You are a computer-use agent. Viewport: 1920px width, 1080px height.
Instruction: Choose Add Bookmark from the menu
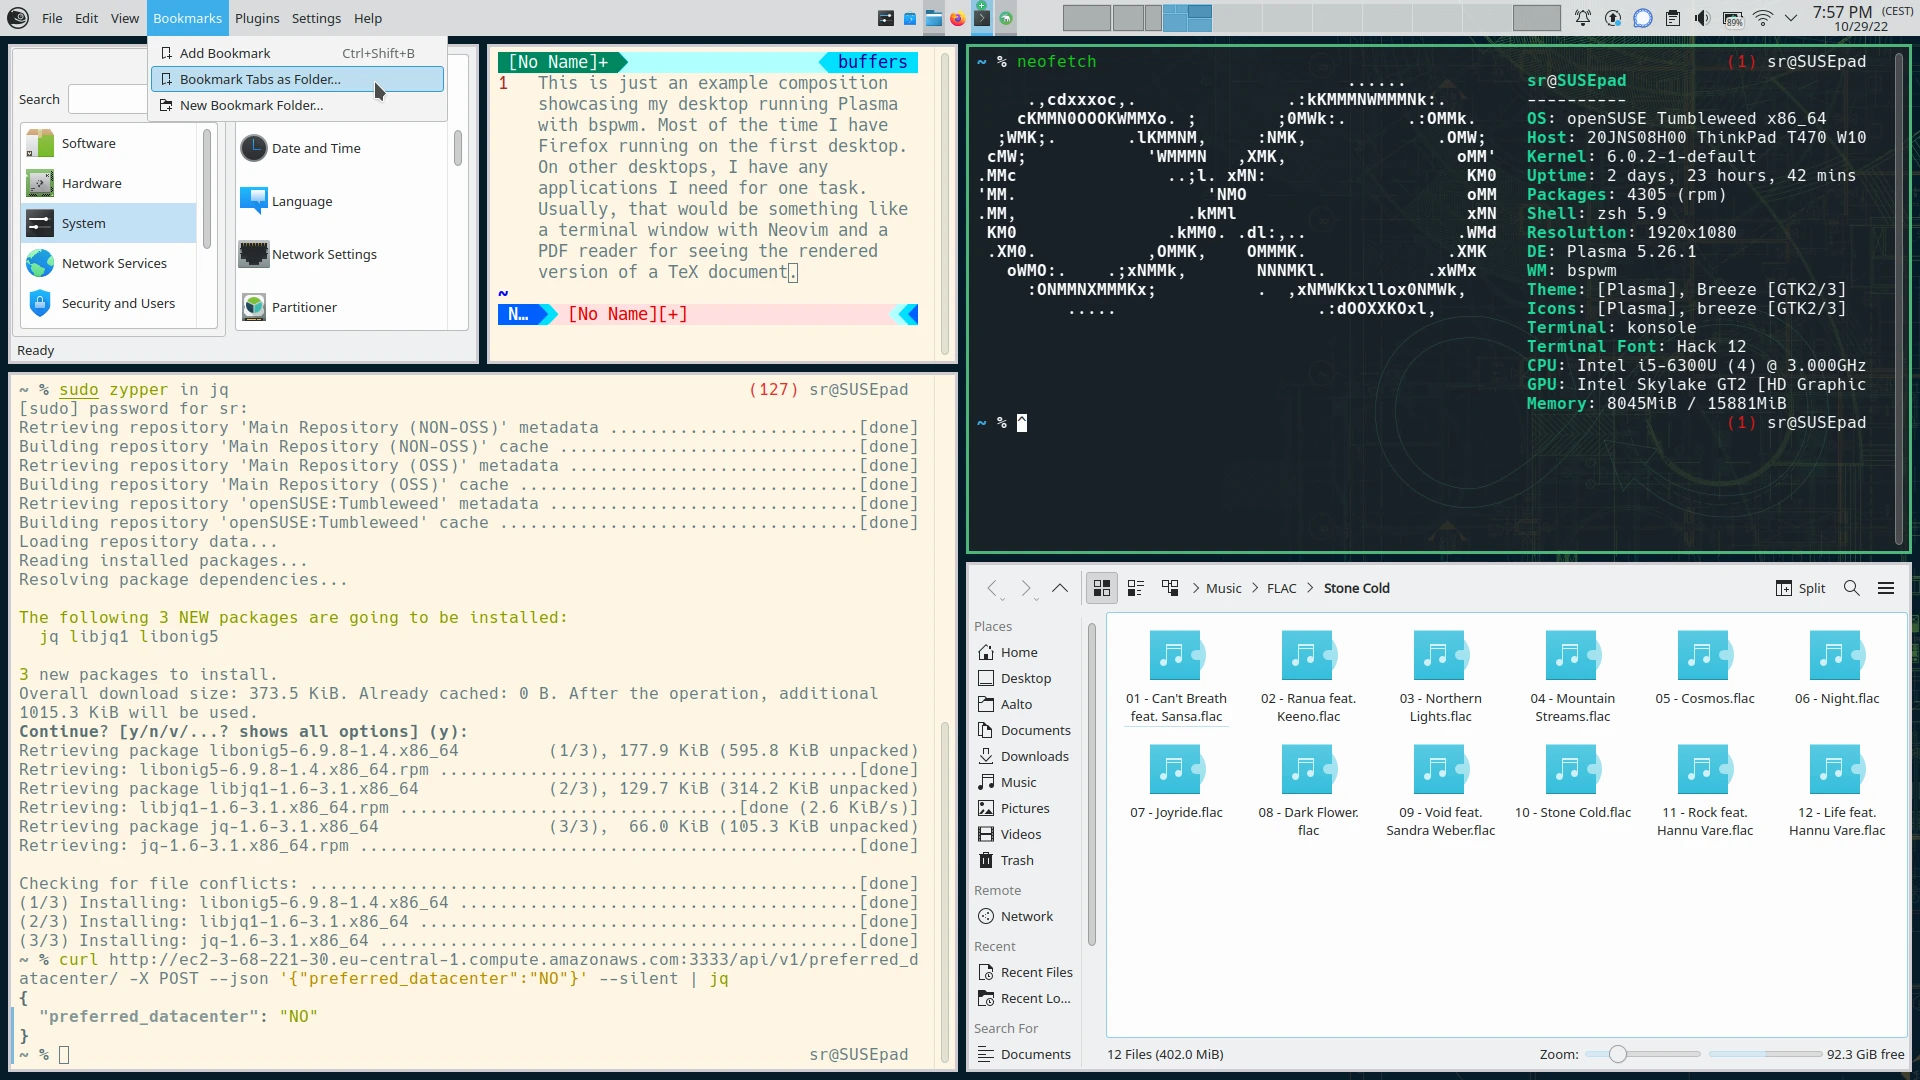[x=297, y=53]
